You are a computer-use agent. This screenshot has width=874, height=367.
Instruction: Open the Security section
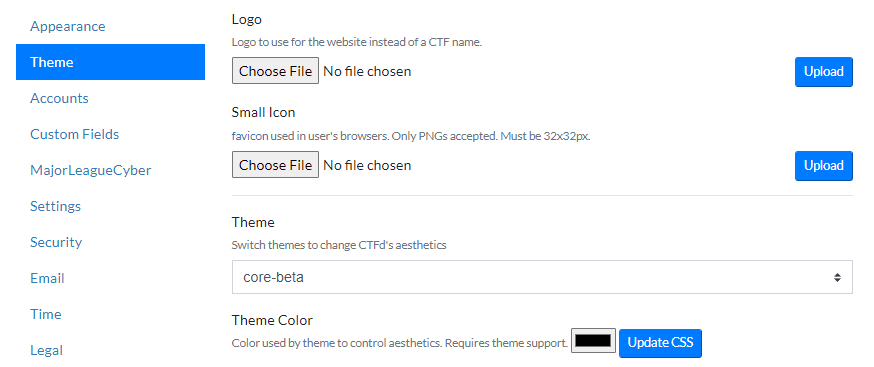pyautogui.click(x=56, y=242)
